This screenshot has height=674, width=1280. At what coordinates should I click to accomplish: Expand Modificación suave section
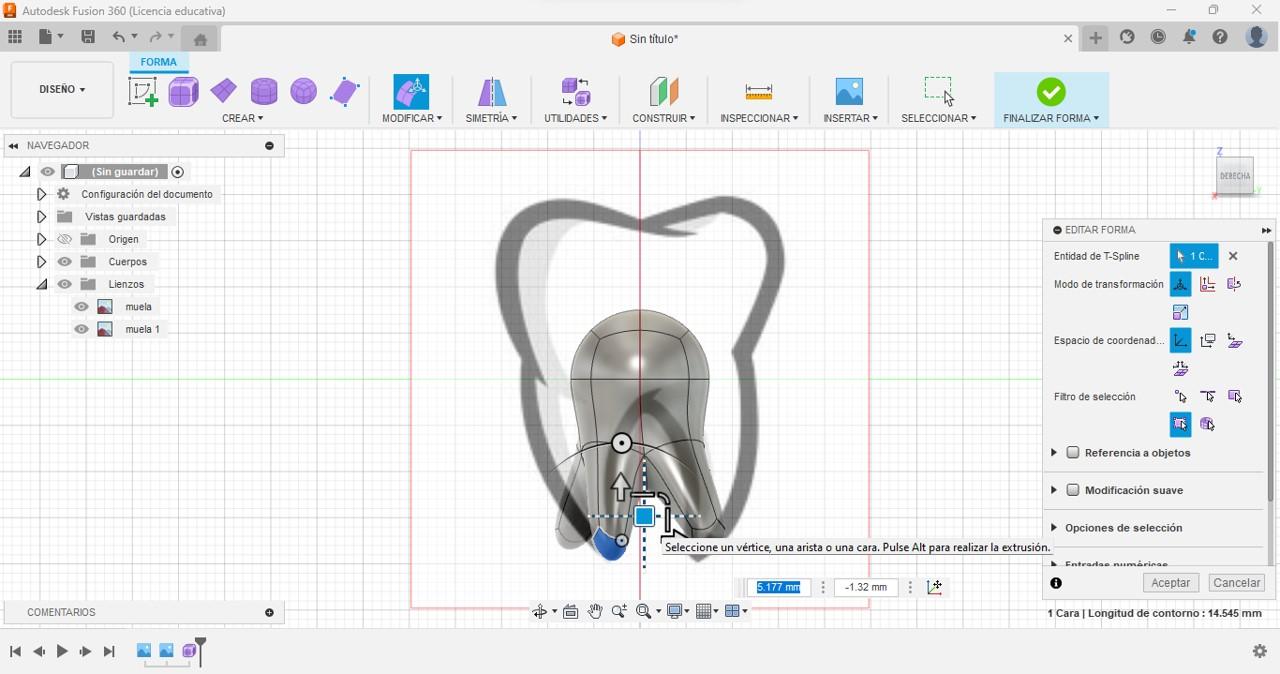coord(1054,490)
